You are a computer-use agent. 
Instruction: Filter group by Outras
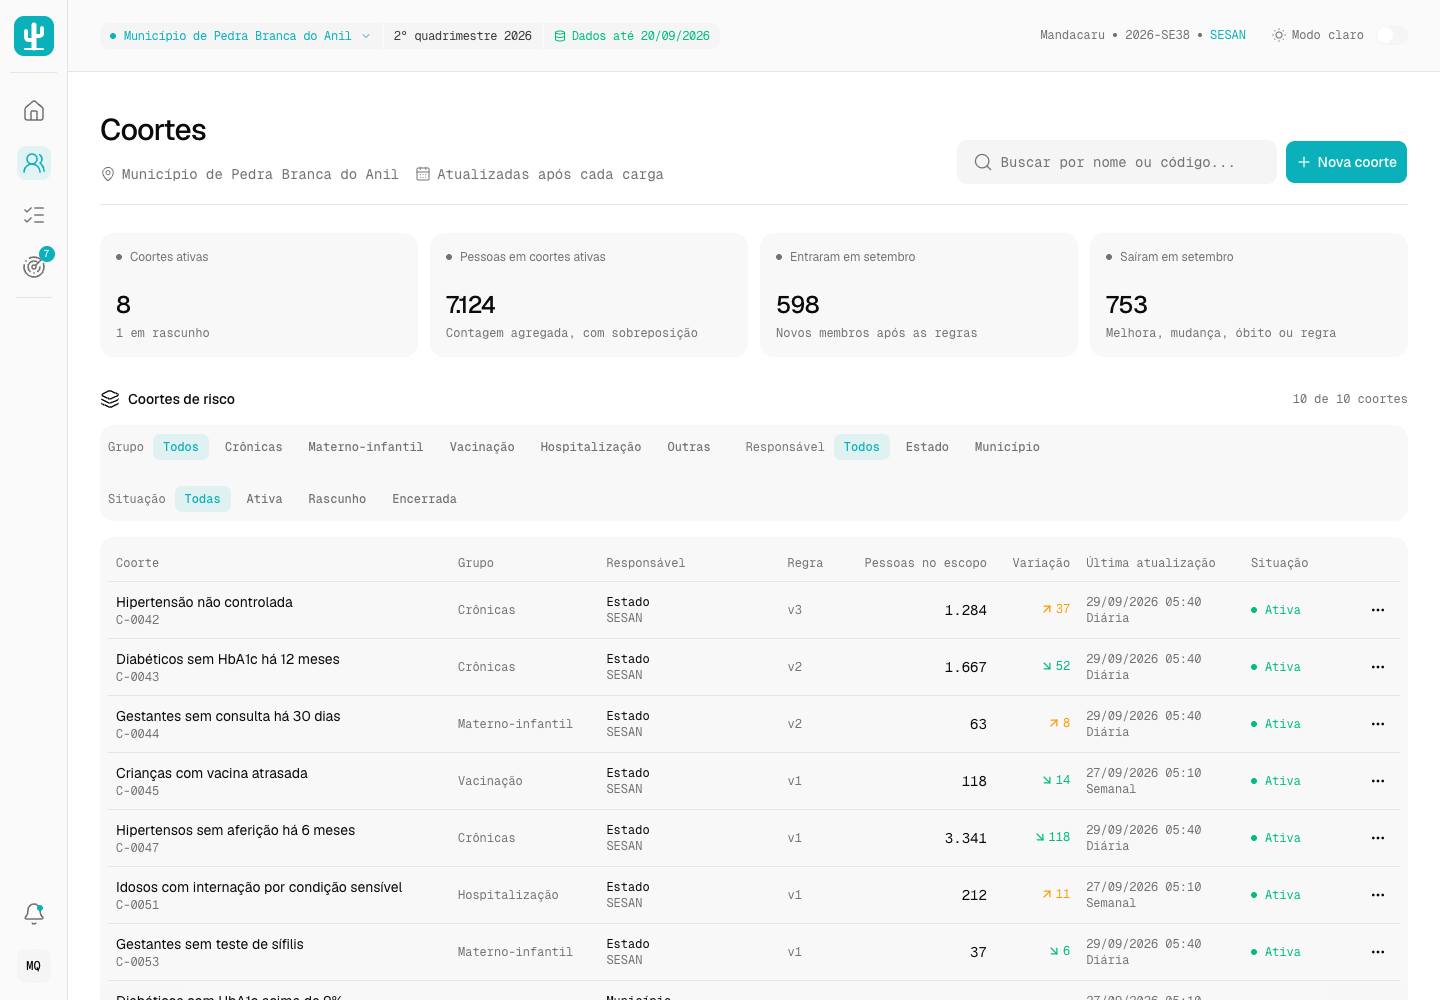(x=689, y=447)
